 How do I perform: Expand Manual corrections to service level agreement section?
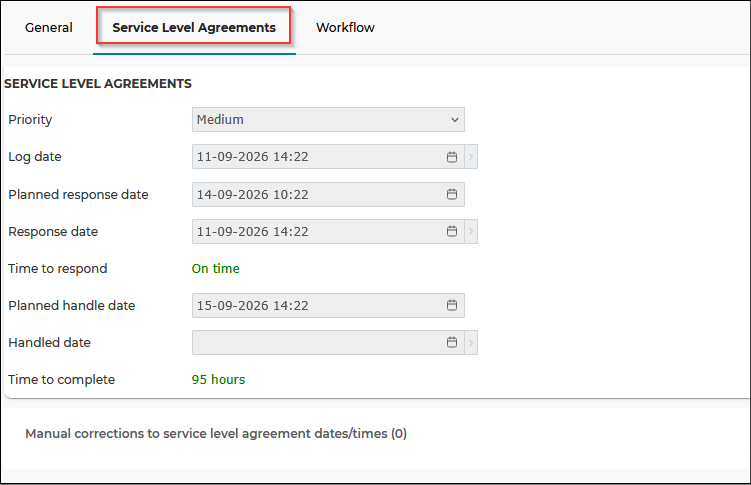[216, 433]
